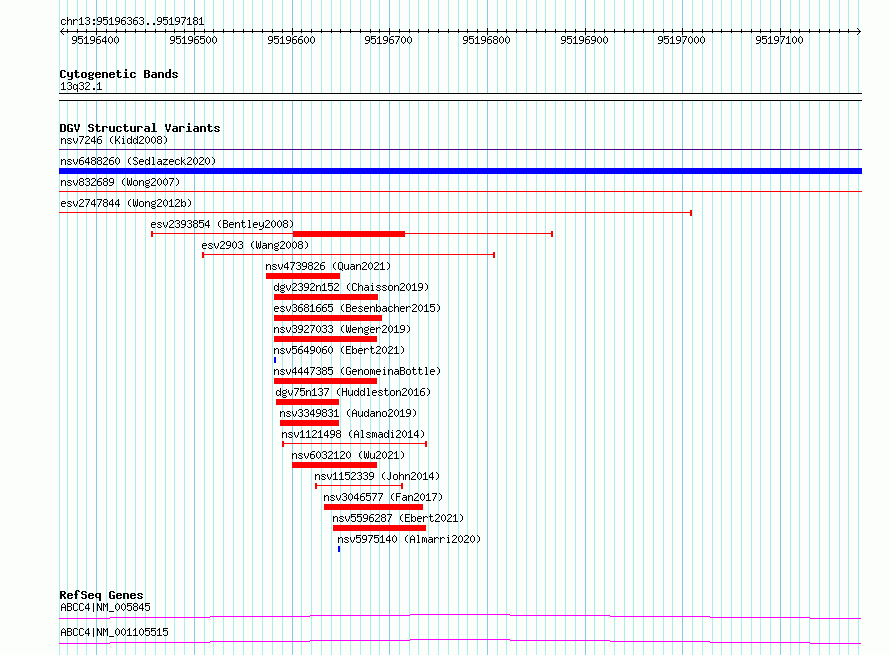Open esv2393854 (Bentley2008) variant label

tap(222, 224)
